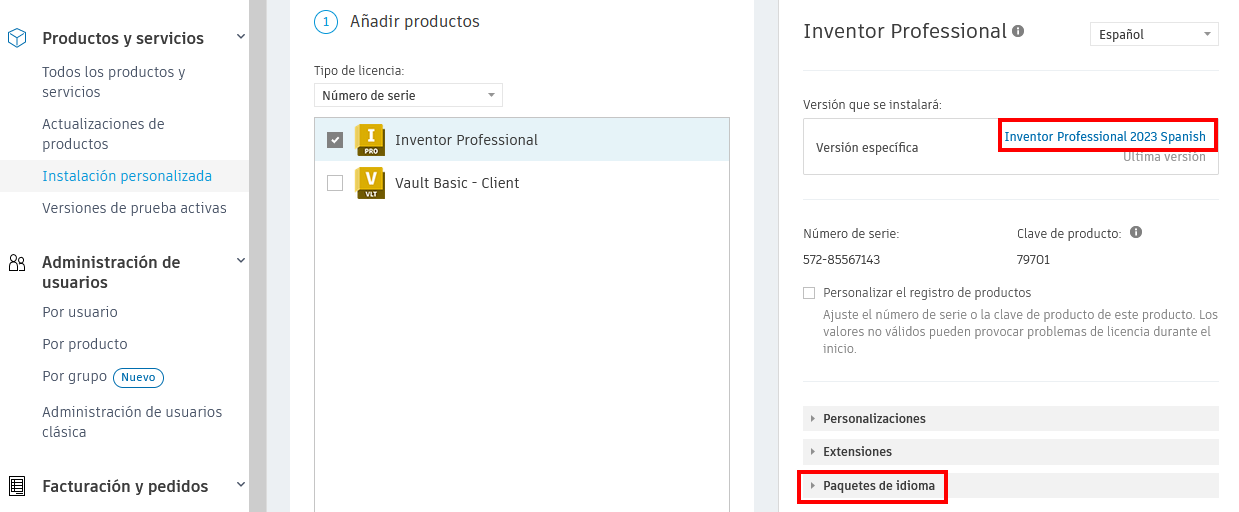Viewport: 1239px width, 512px height.
Task: Uncheck the Inventor Professional checkbox
Action: (335, 140)
